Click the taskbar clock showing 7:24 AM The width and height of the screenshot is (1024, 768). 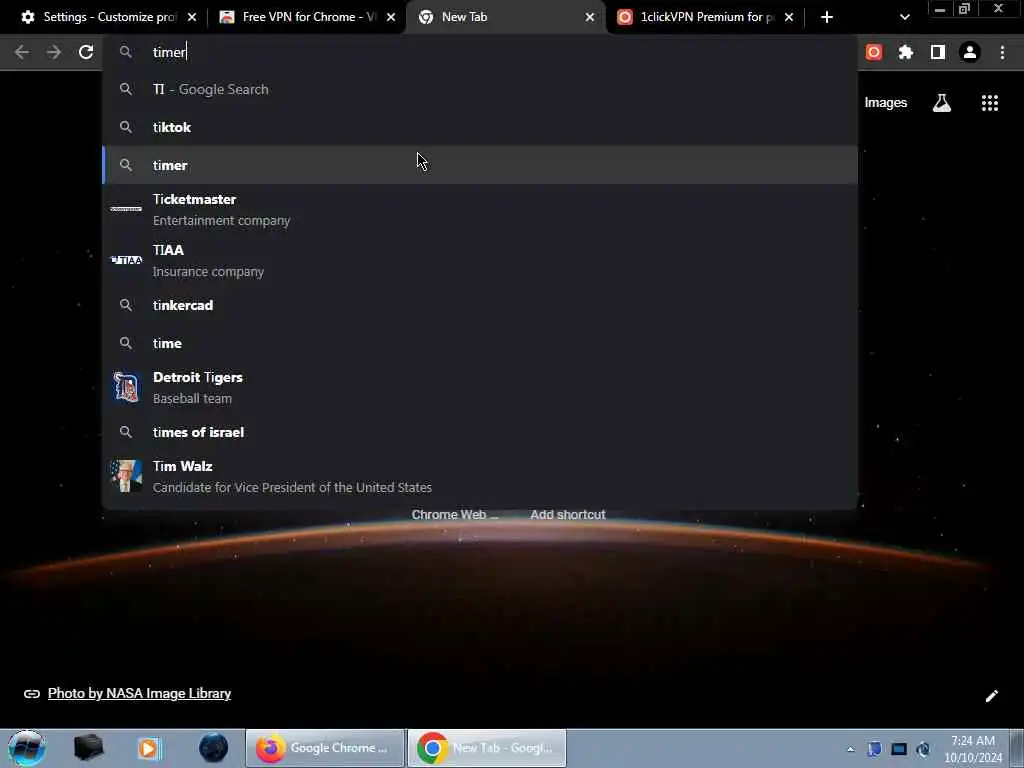point(972,748)
